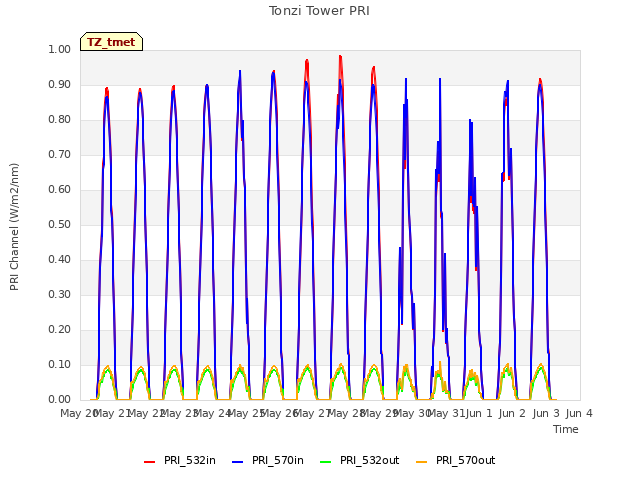
Task: Click the TZ_tmet label box
Action: click(111, 42)
